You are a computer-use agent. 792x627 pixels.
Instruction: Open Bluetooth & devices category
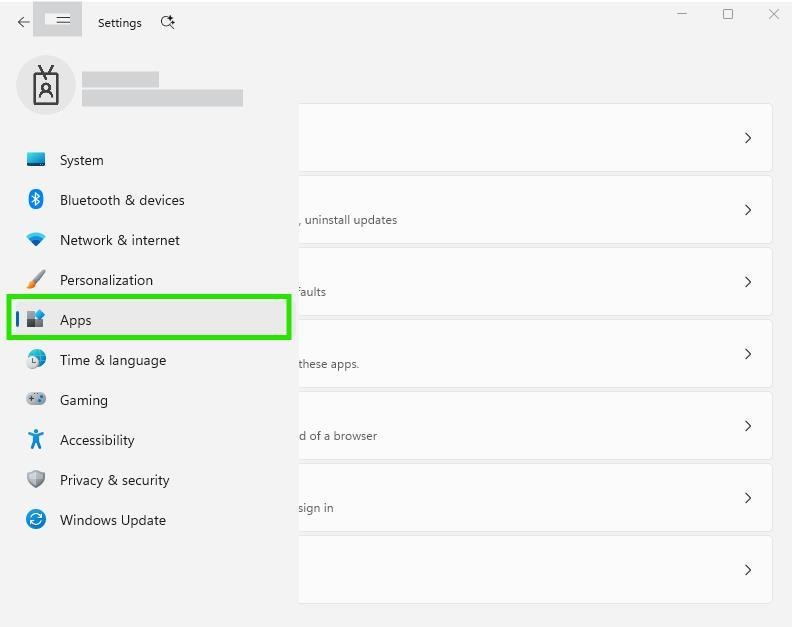click(x=148, y=200)
